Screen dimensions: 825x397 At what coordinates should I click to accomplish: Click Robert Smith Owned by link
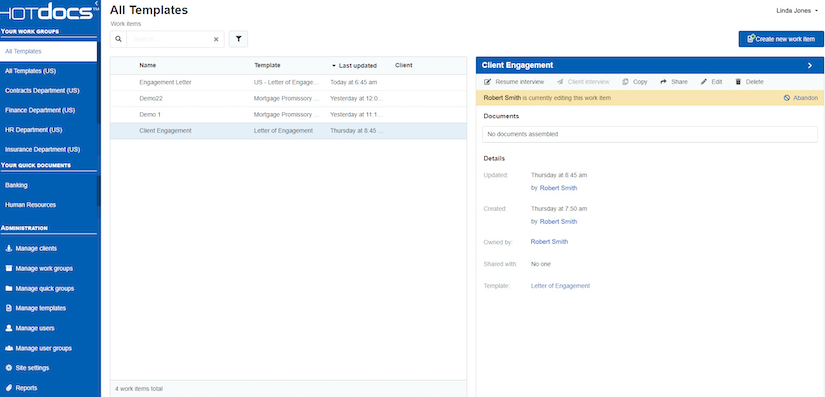point(549,242)
